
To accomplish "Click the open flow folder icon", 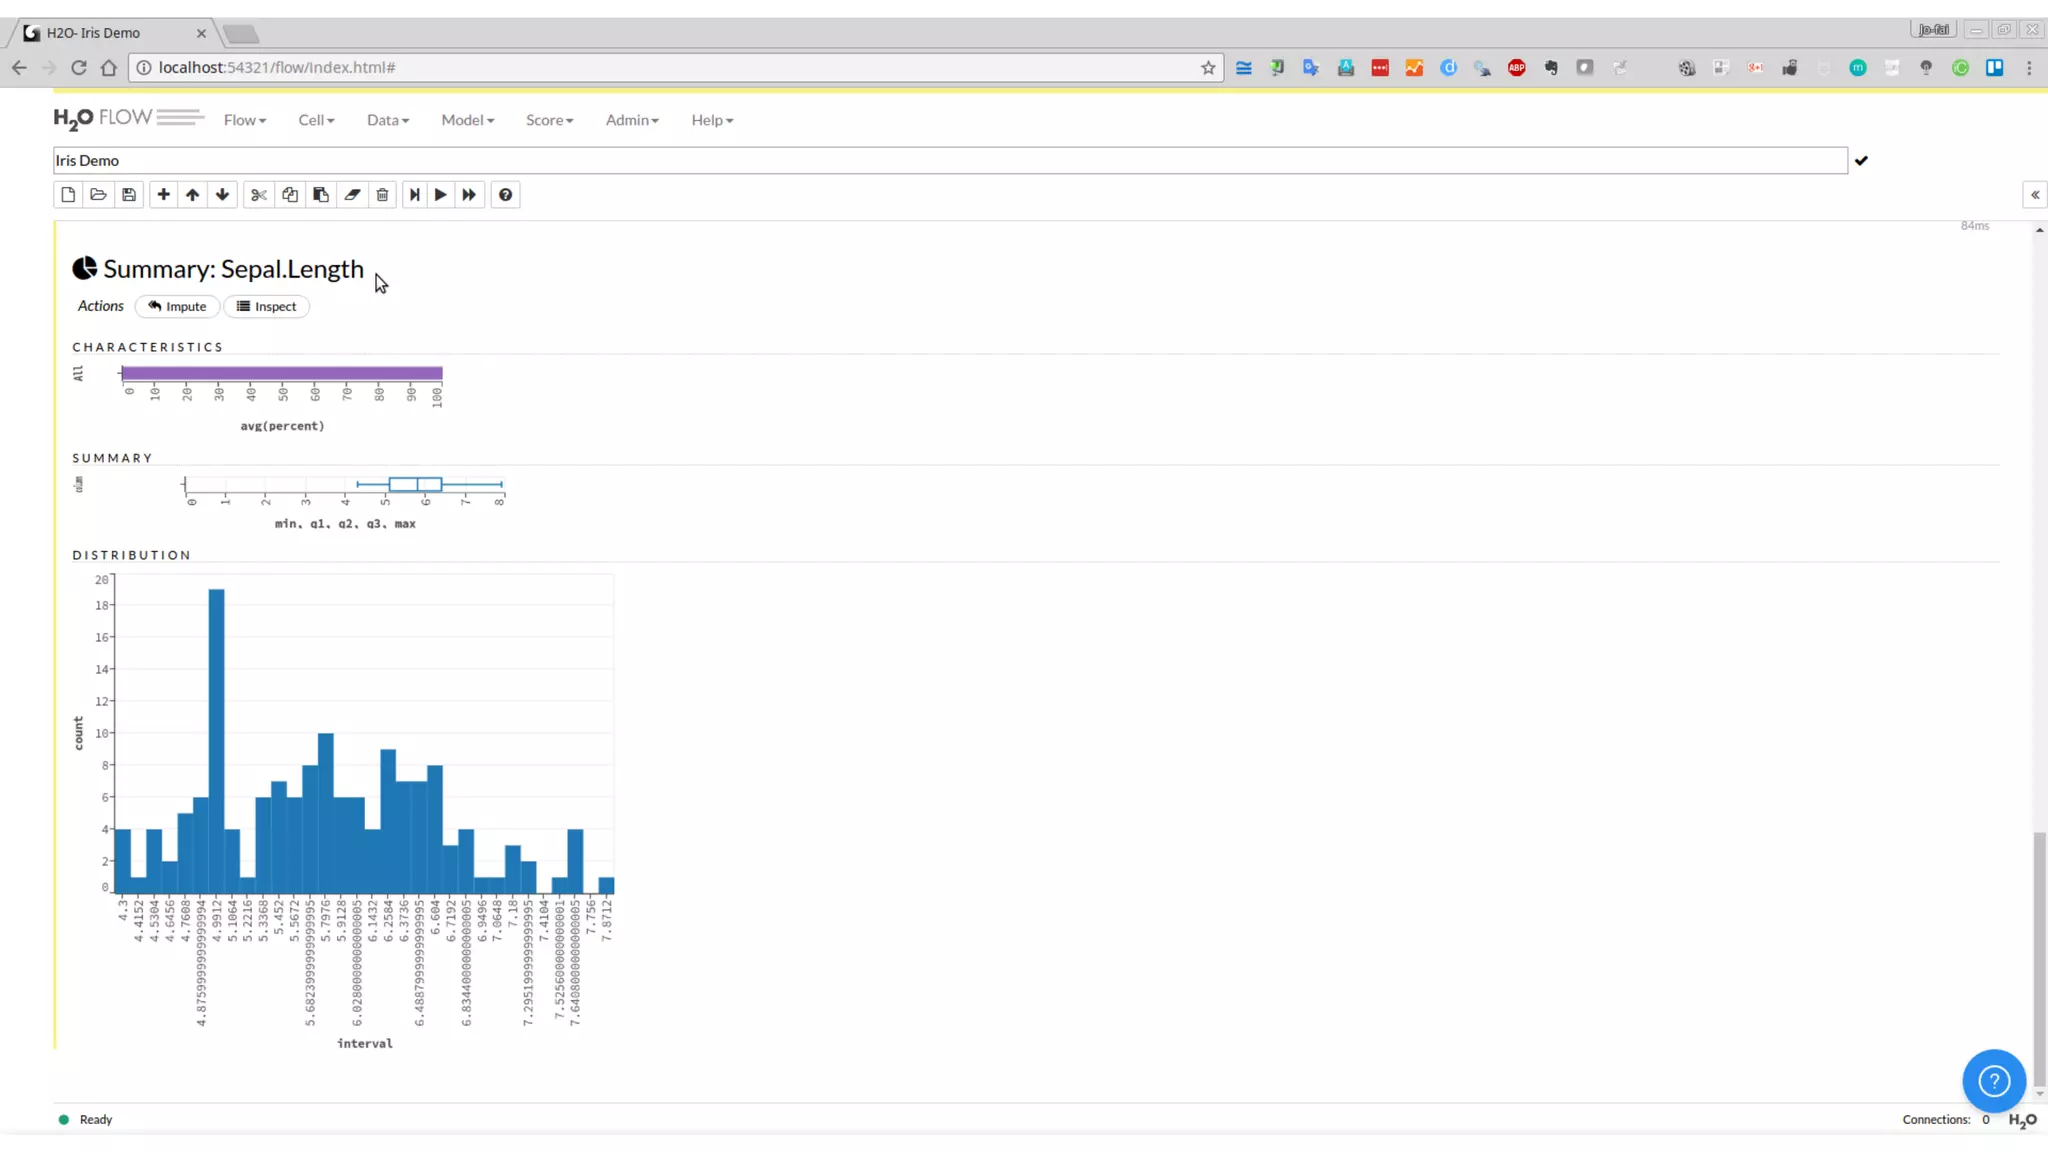I will click(x=98, y=195).
